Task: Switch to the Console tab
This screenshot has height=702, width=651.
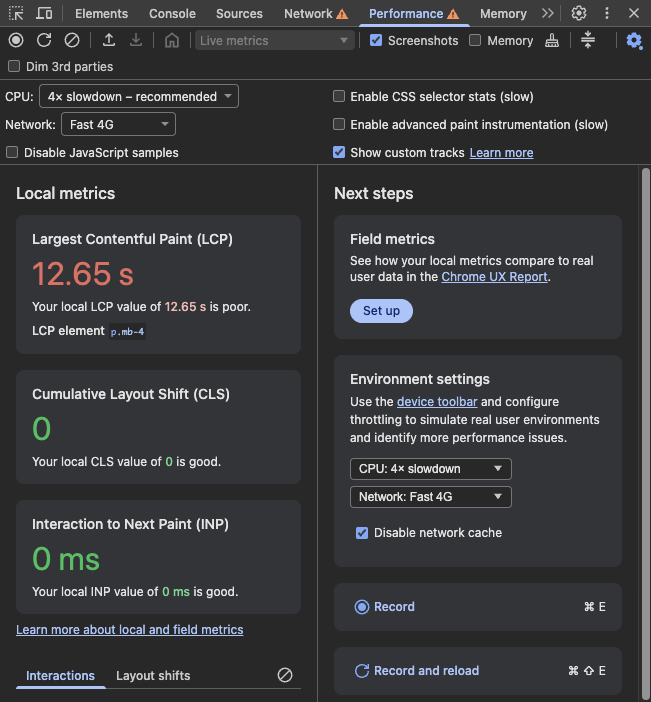Action: pyautogui.click(x=172, y=13)
